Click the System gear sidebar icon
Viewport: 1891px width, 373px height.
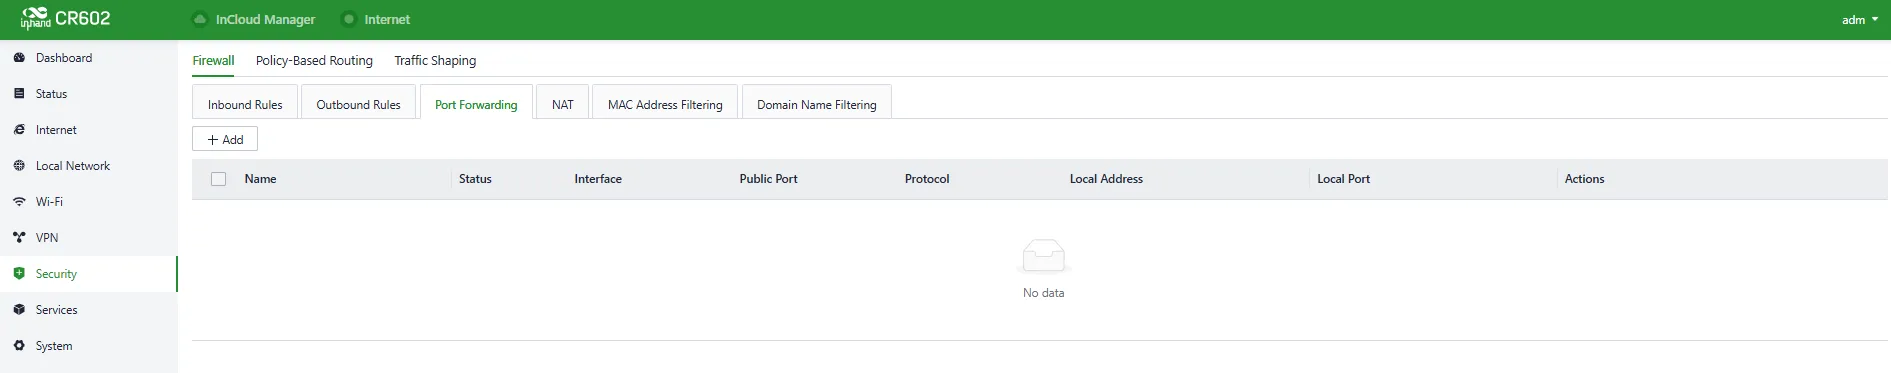click(x=19, y=346)
